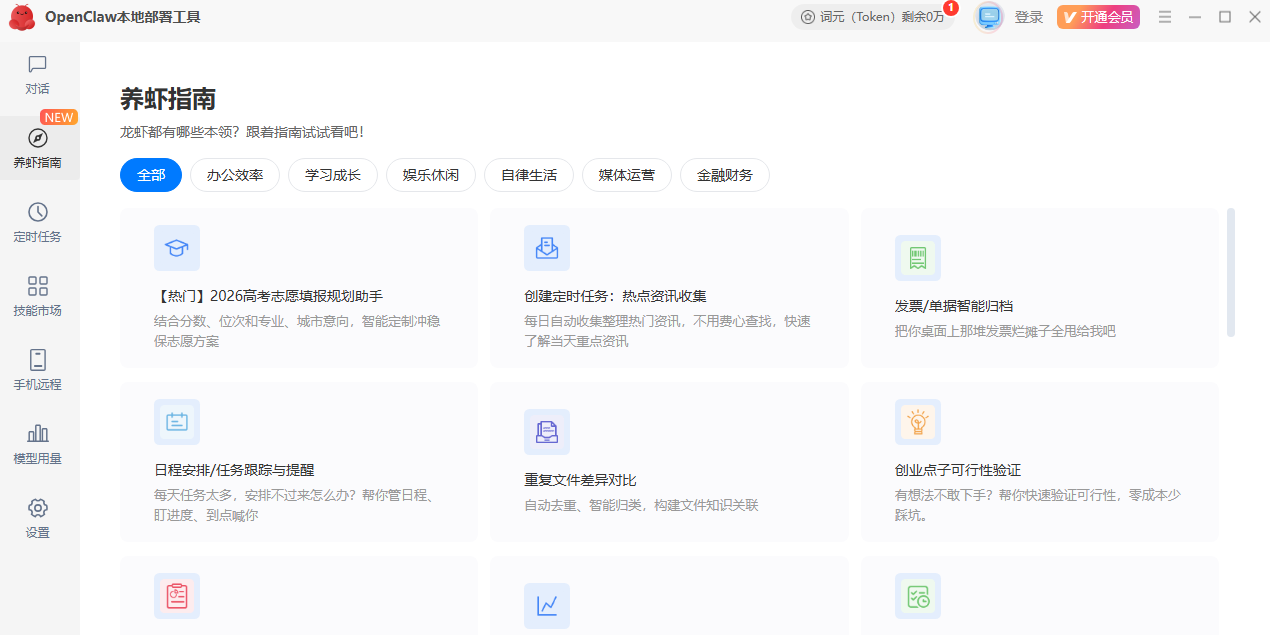Open 【热门】2026高考志愿填报规划助手 card title

[x=269, y=296]
